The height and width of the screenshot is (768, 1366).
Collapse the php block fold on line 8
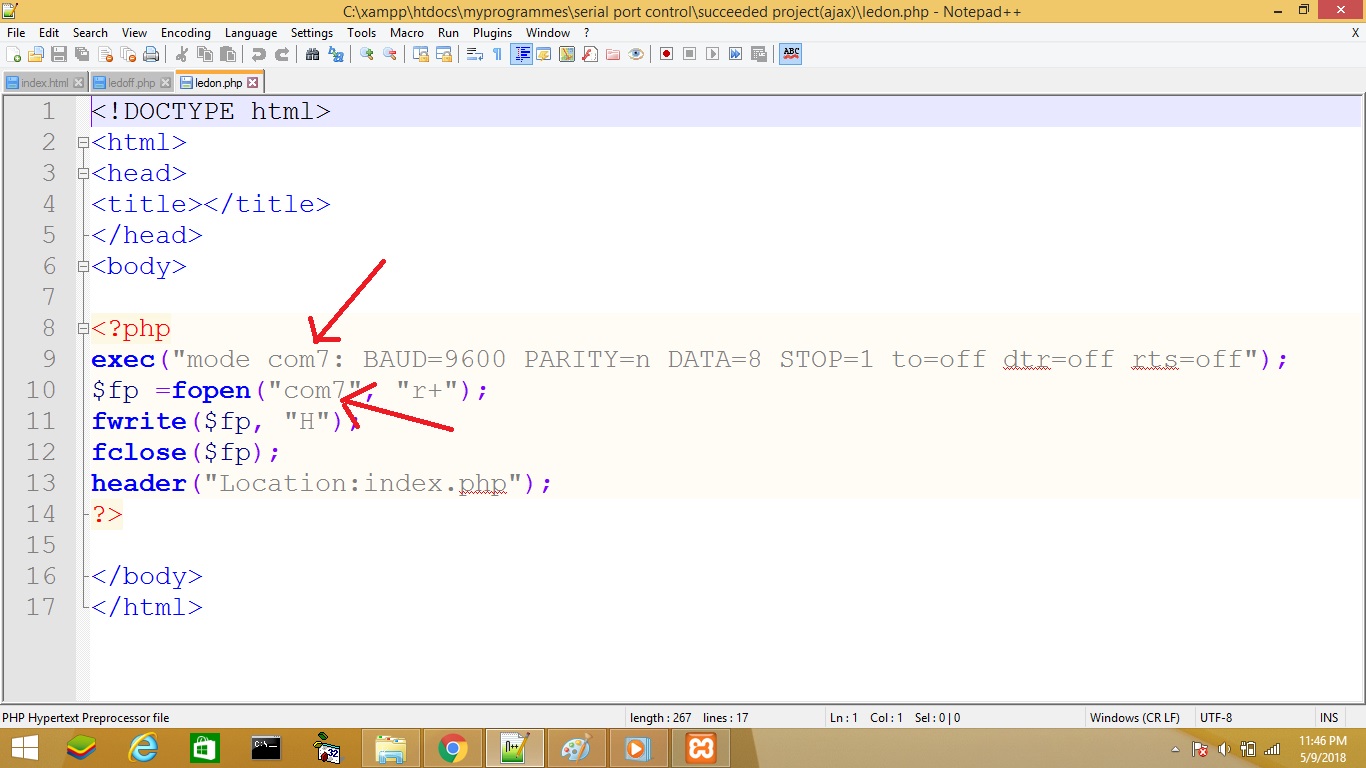coord(83,329)
